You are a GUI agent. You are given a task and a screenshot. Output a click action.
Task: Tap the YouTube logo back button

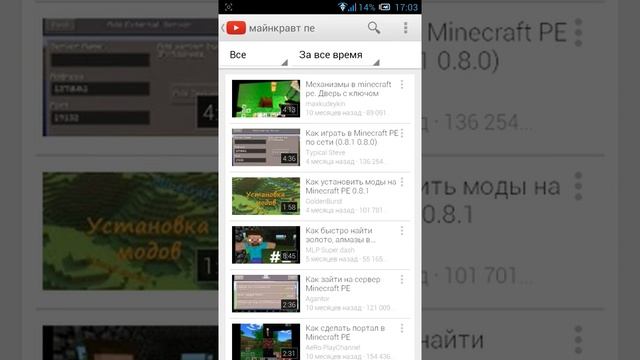click(x=234, y=28)
